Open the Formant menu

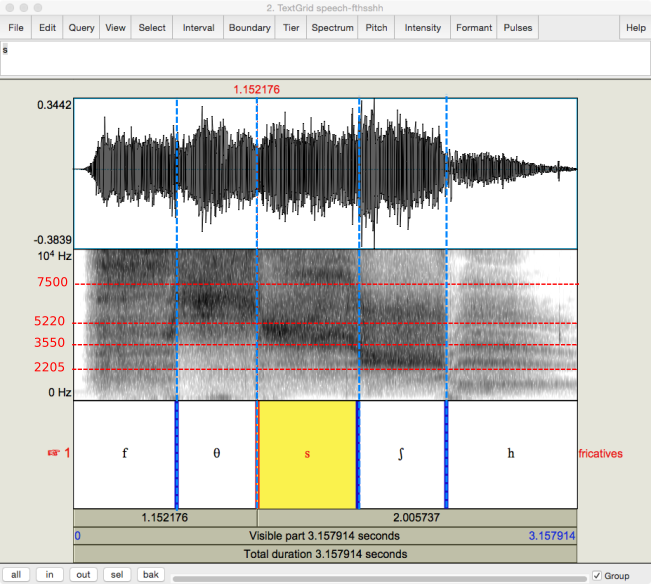click(474, 28)
